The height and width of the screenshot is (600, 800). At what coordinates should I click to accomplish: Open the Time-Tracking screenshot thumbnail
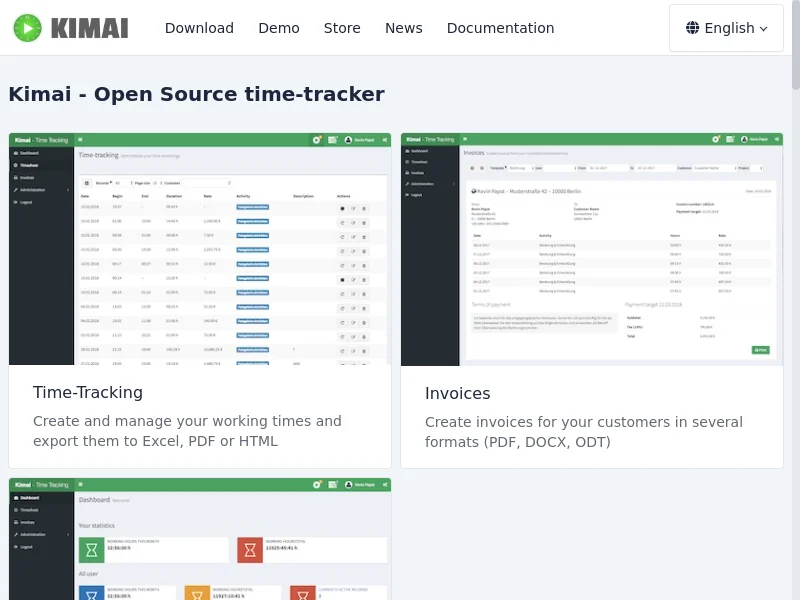click(200, 249)
